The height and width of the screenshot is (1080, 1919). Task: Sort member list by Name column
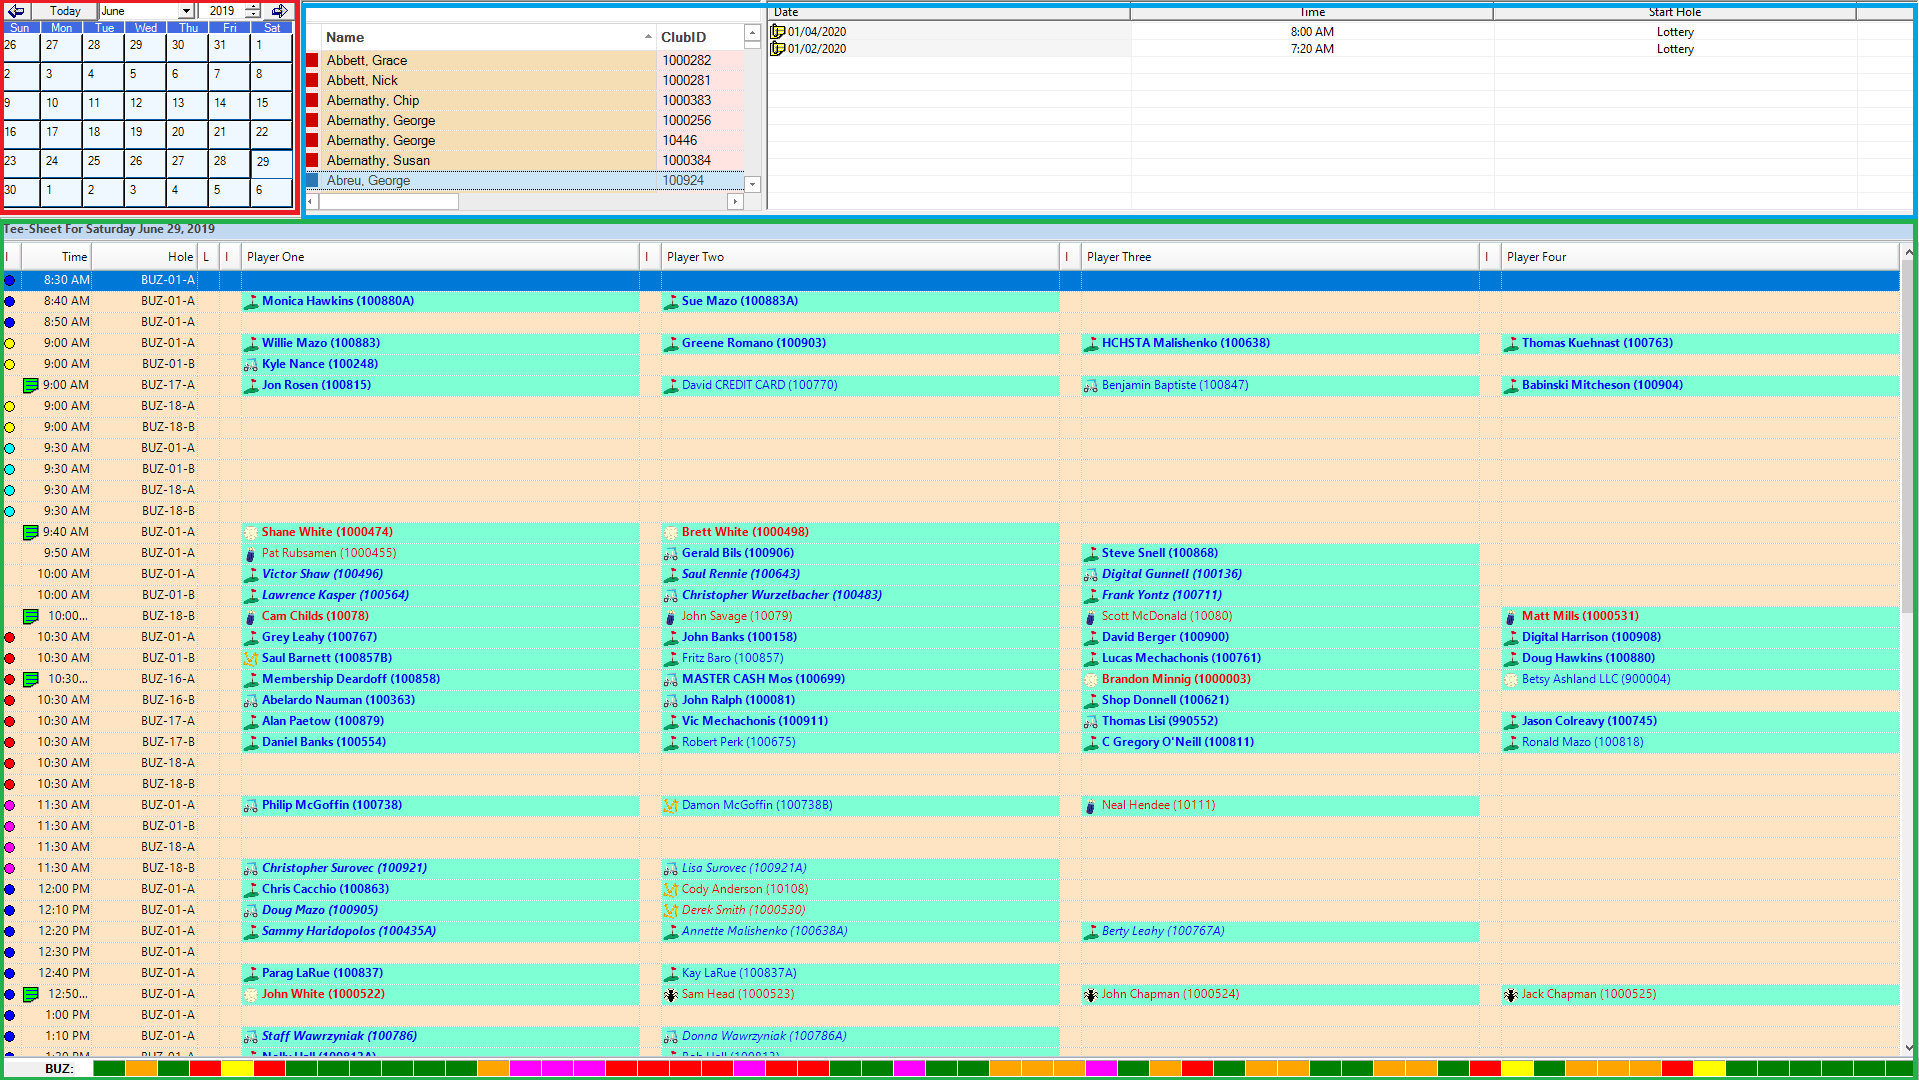(x=486, y=37)
